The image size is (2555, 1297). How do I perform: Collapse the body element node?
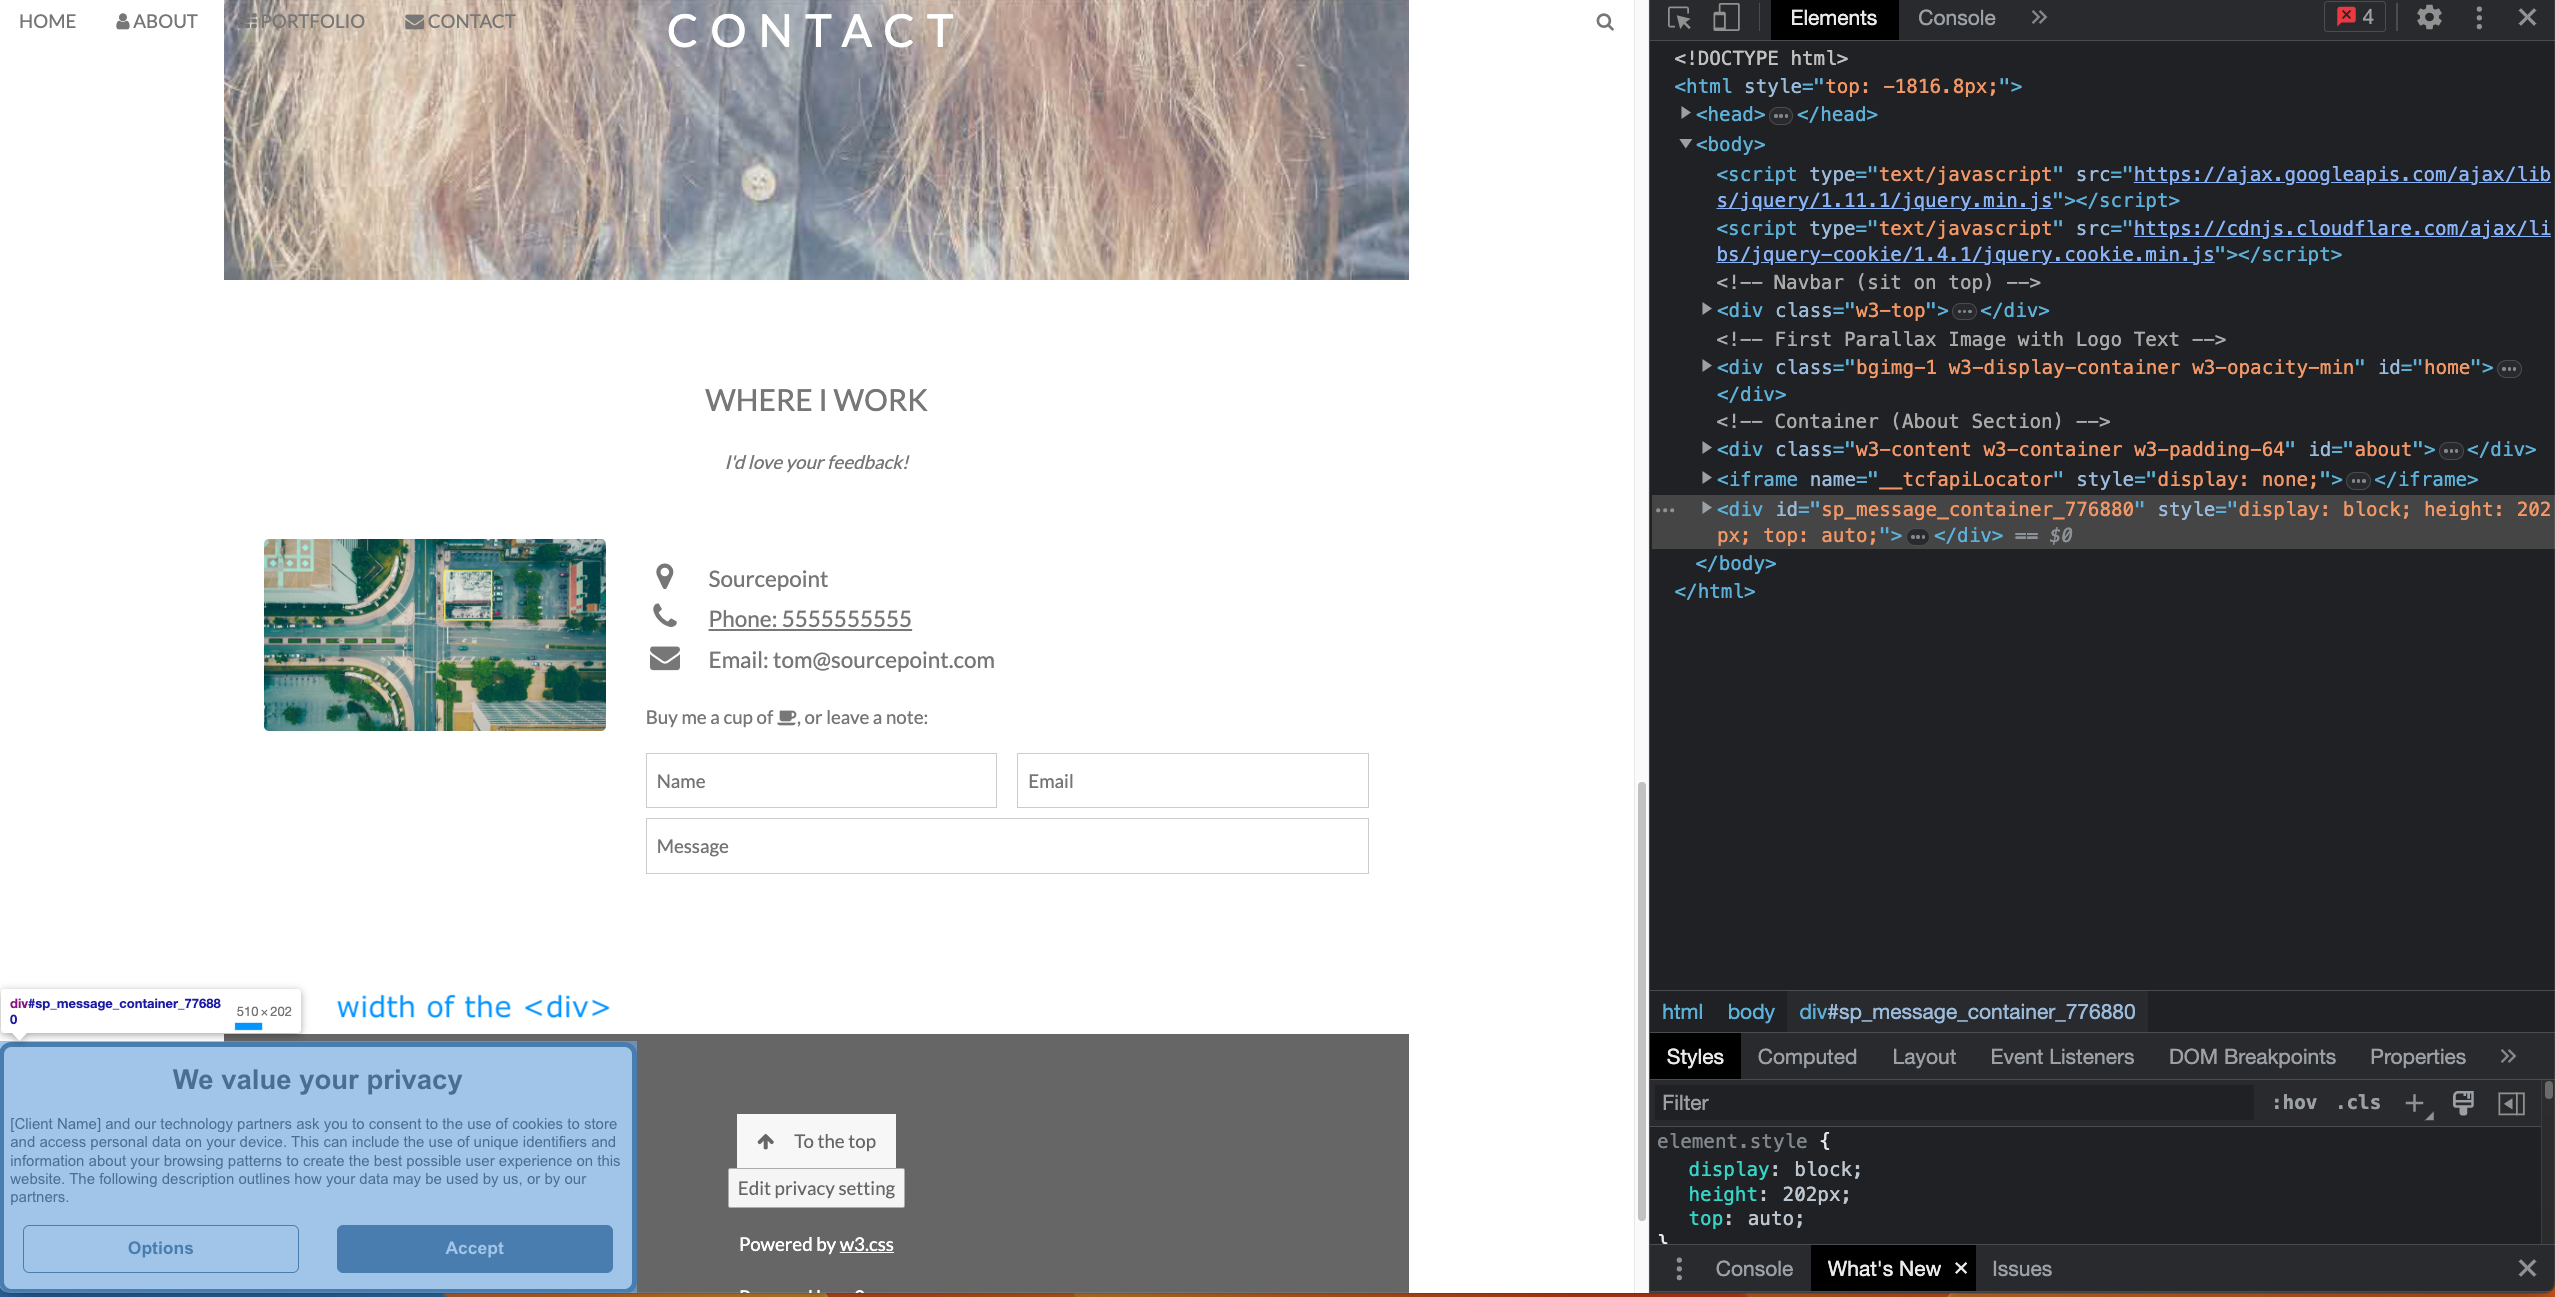pos(1685,143)
